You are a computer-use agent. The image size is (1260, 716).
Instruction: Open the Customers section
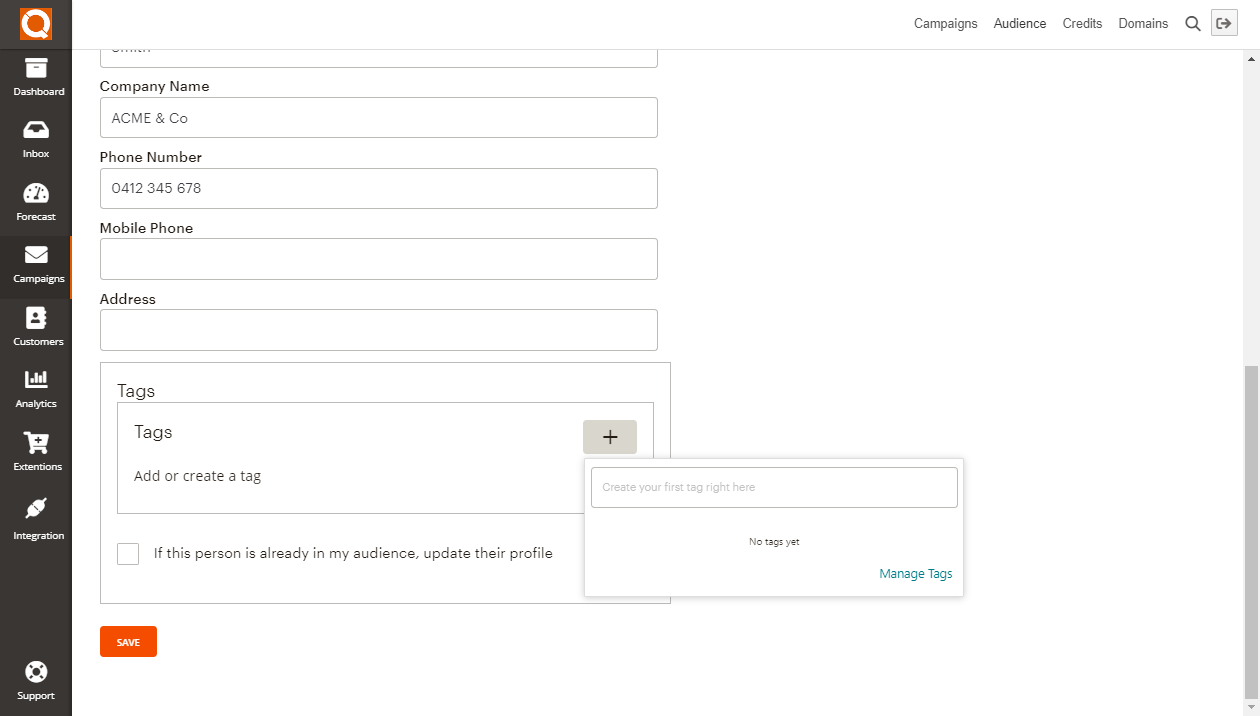click(x=36, y=326)
